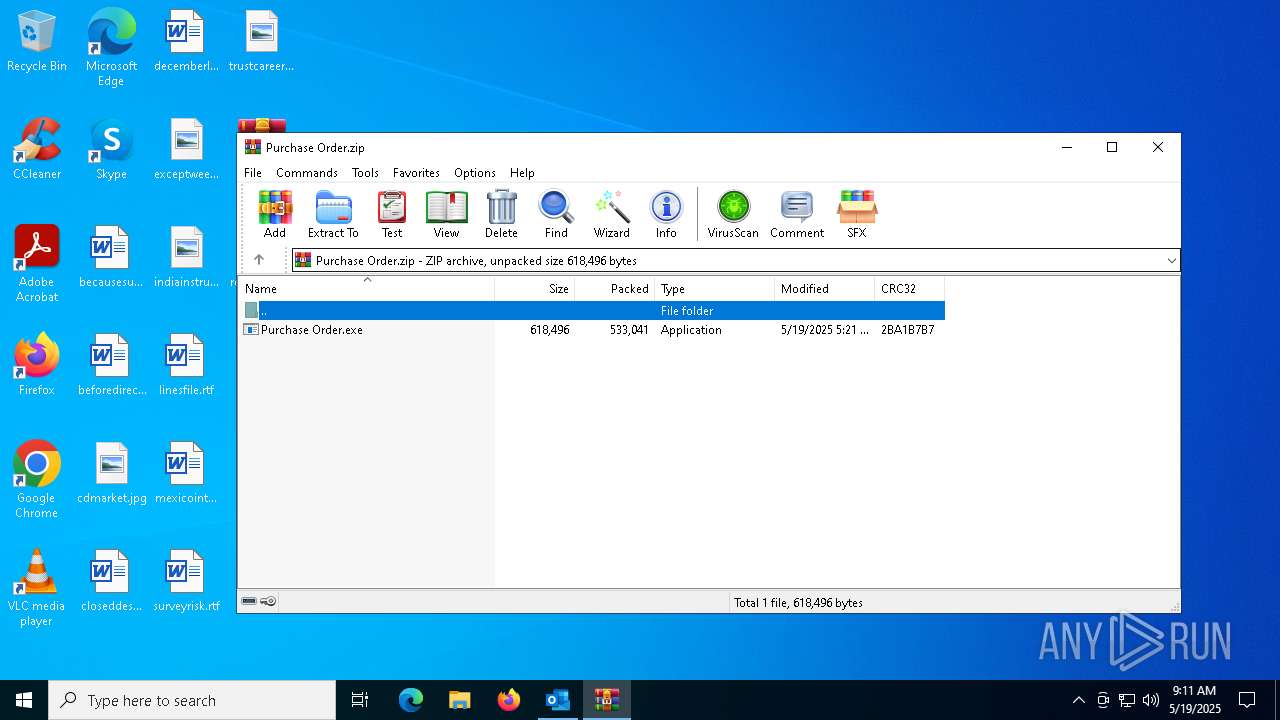
Task: Open Adobe Acrobat desktop shortcut
Action: click(x=37, y=264)
